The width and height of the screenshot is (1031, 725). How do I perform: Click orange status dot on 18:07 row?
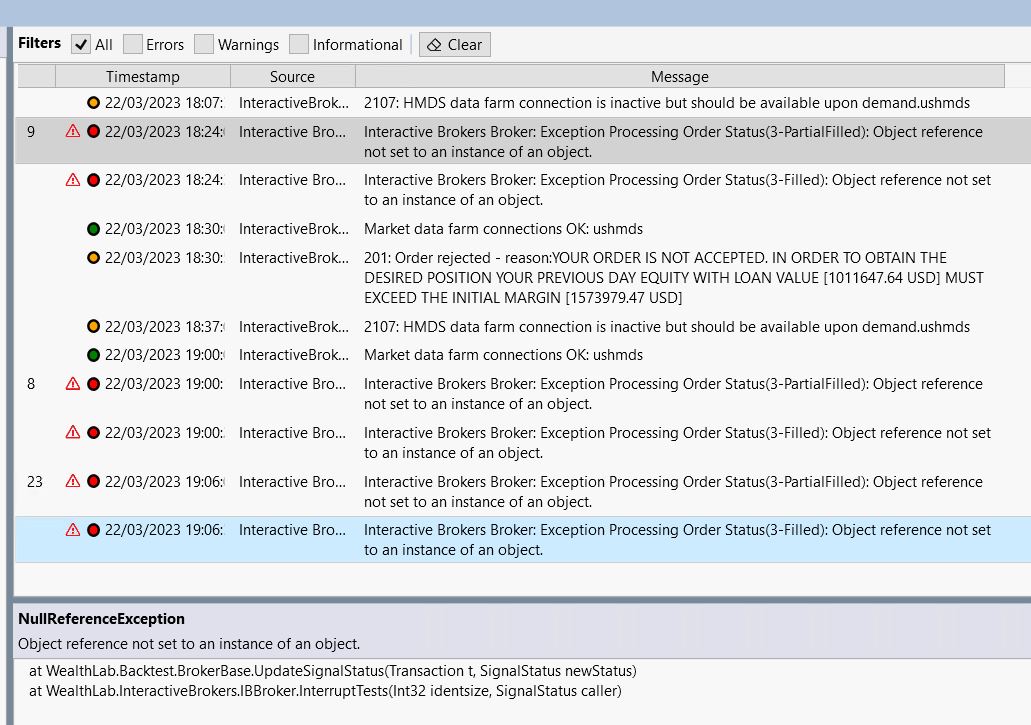click(93, 102)
